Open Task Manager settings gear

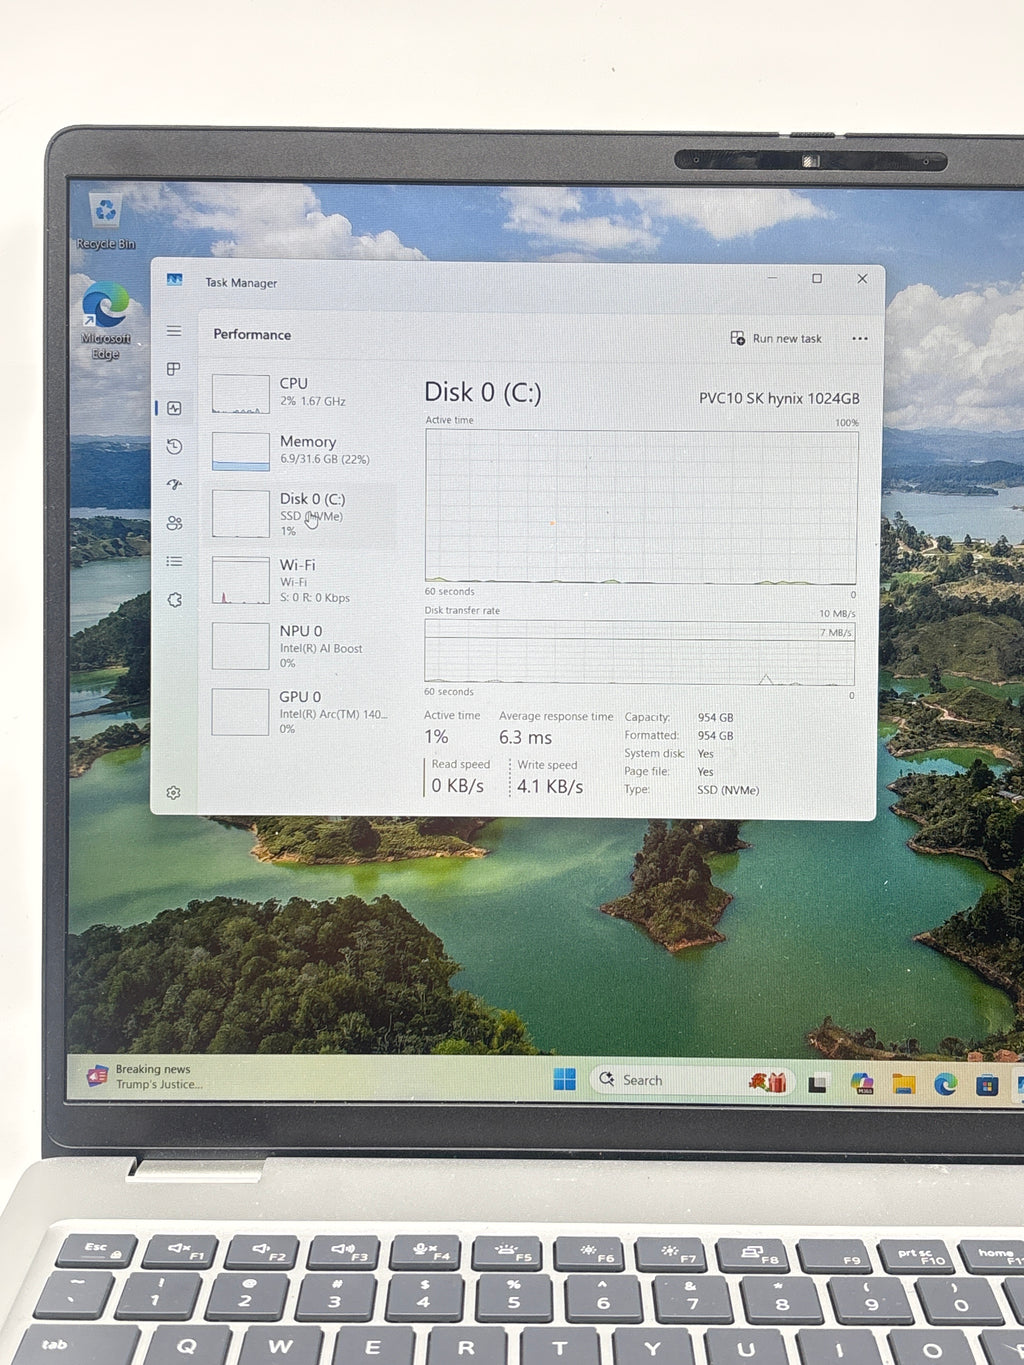coord(173,793)
